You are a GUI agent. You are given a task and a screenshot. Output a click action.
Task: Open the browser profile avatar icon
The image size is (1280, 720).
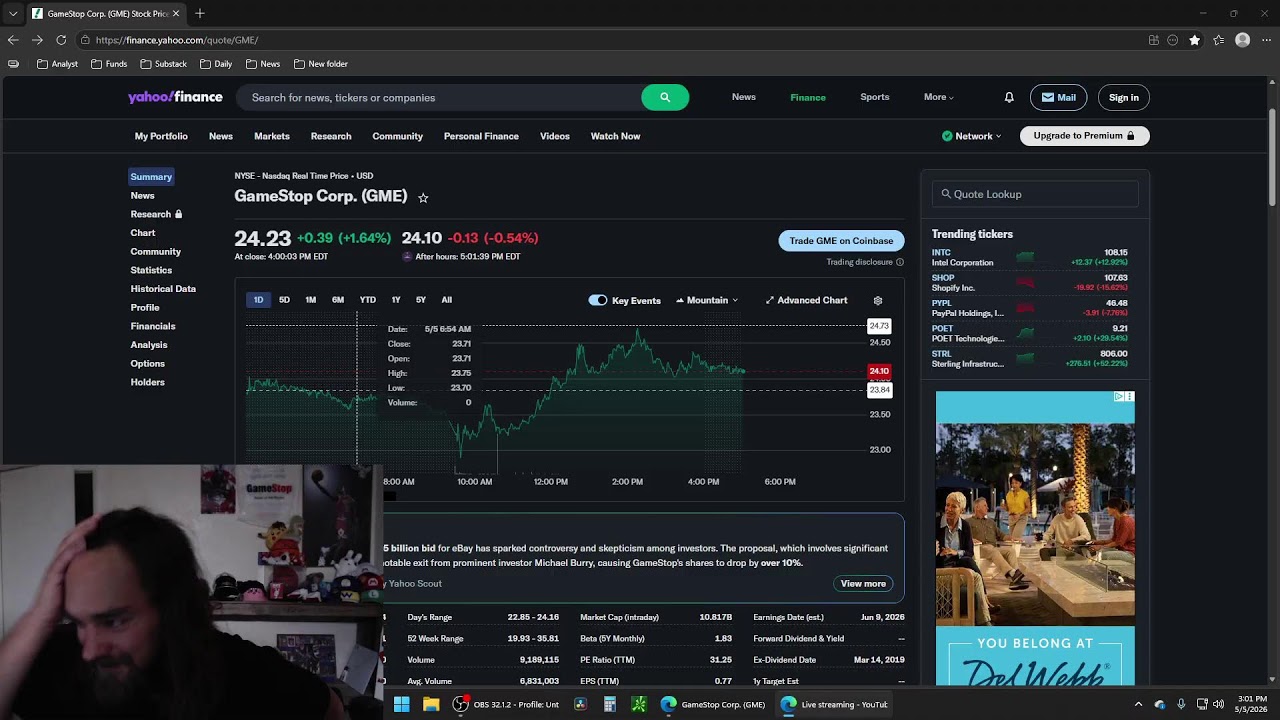click(1242, 40)
